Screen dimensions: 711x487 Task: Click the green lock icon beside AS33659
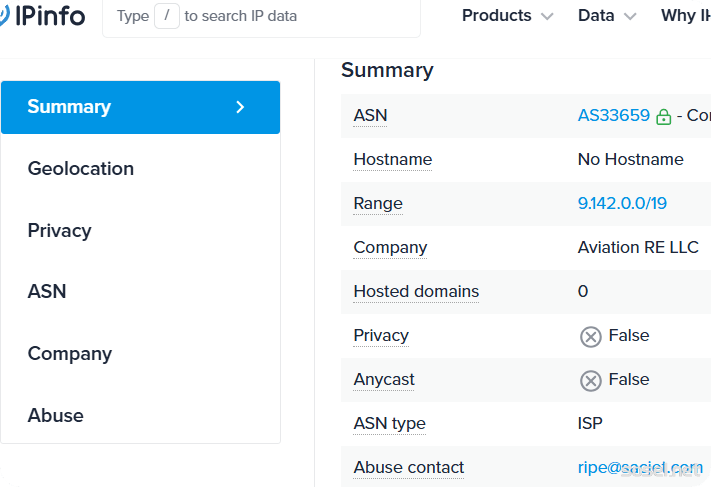pyautogui.click(x=664, y=117)
